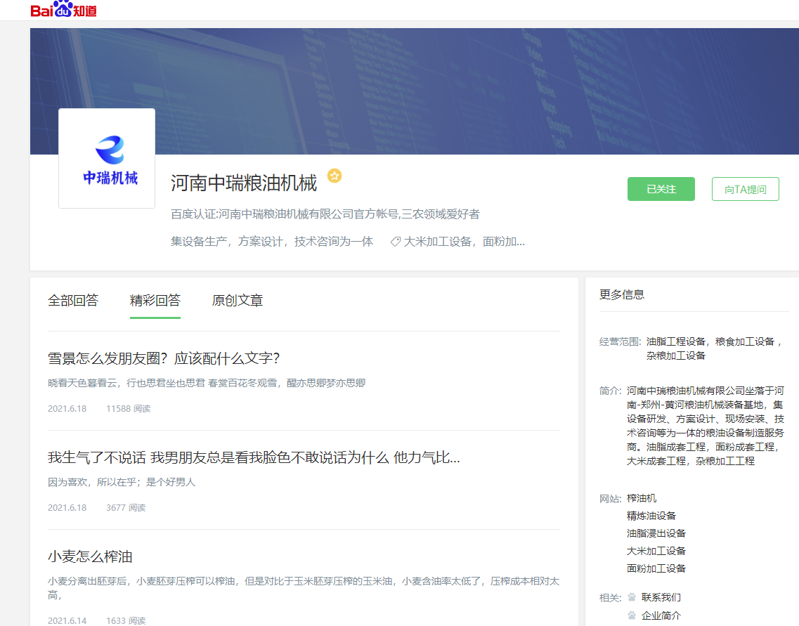This screenshot has height=626, width=799.
Task: Open the 大米加工设备 link in the sidebar
Action: (656, 551)
